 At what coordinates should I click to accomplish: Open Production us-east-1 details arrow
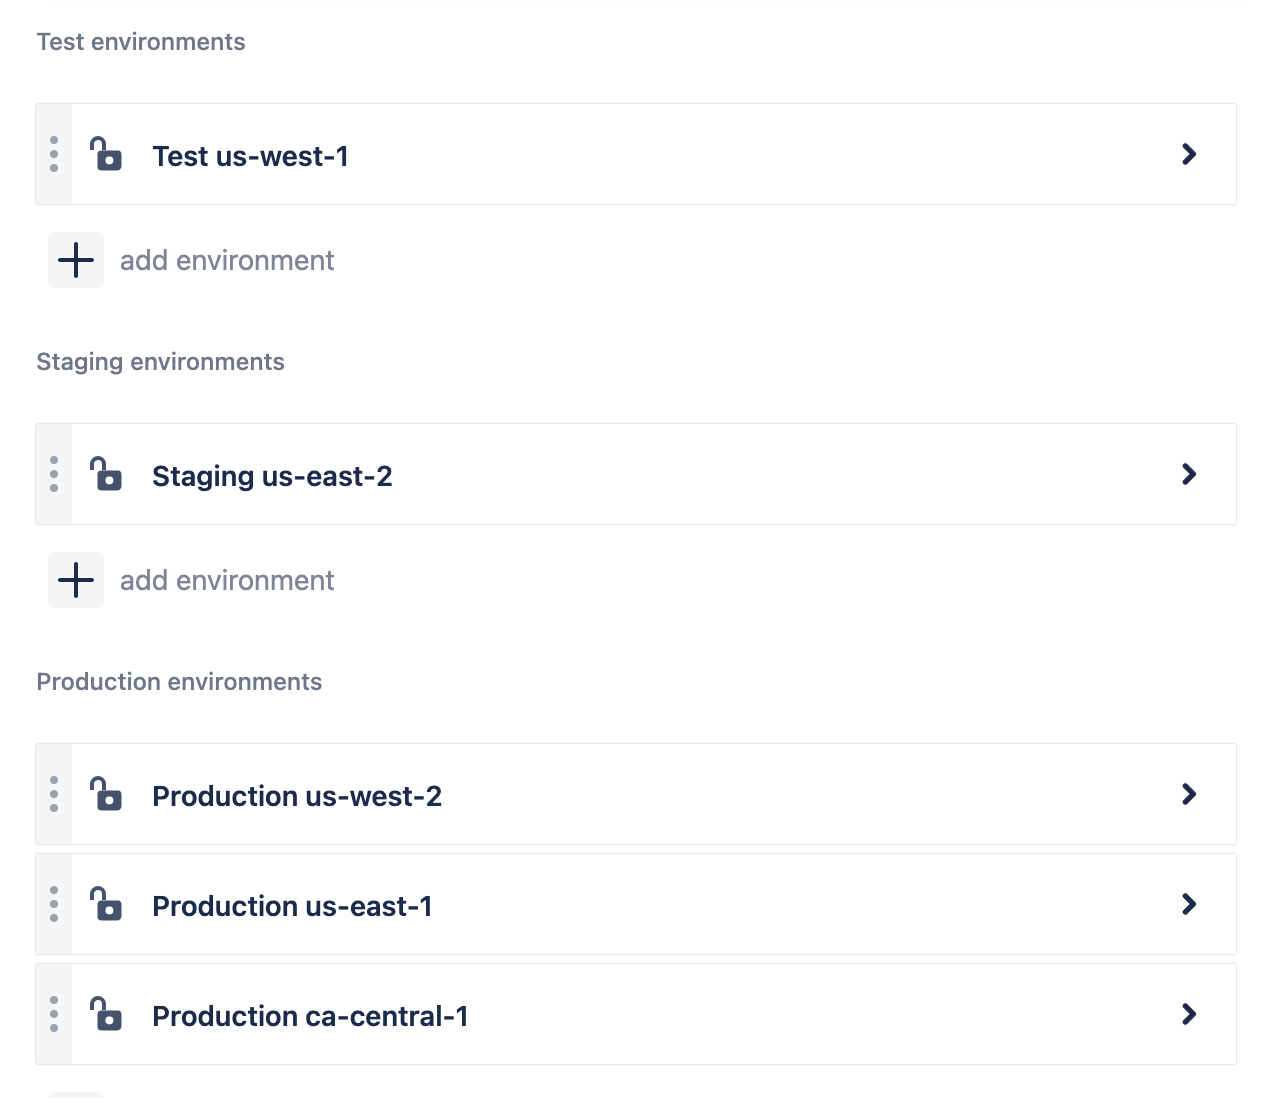(x=1188, y=904)
